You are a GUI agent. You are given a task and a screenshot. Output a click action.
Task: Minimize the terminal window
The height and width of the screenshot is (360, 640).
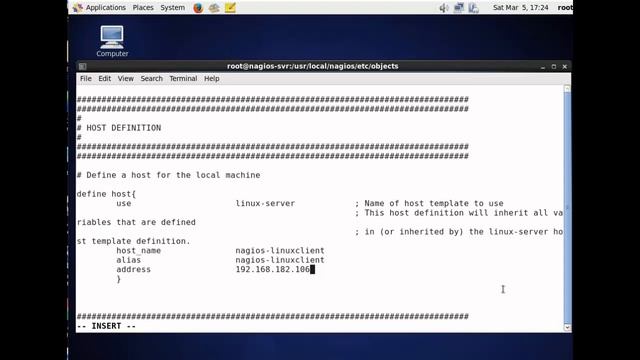[x=543, y=67]
